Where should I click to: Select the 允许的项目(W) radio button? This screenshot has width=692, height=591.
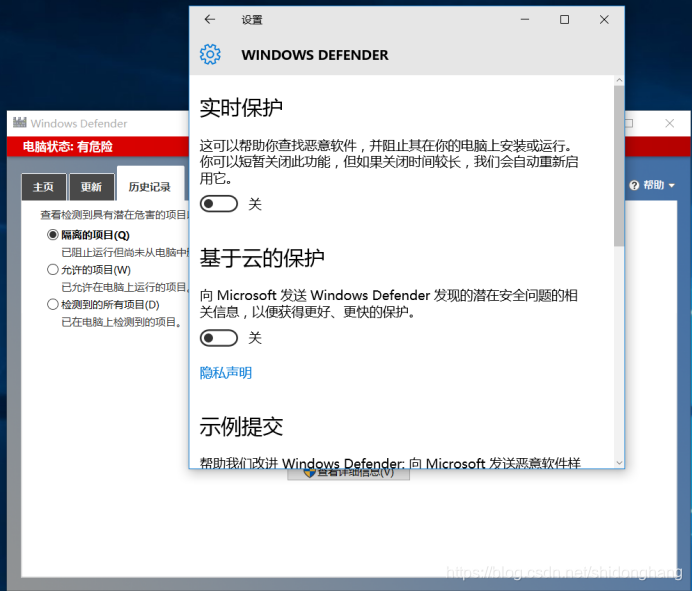point(53,269)
